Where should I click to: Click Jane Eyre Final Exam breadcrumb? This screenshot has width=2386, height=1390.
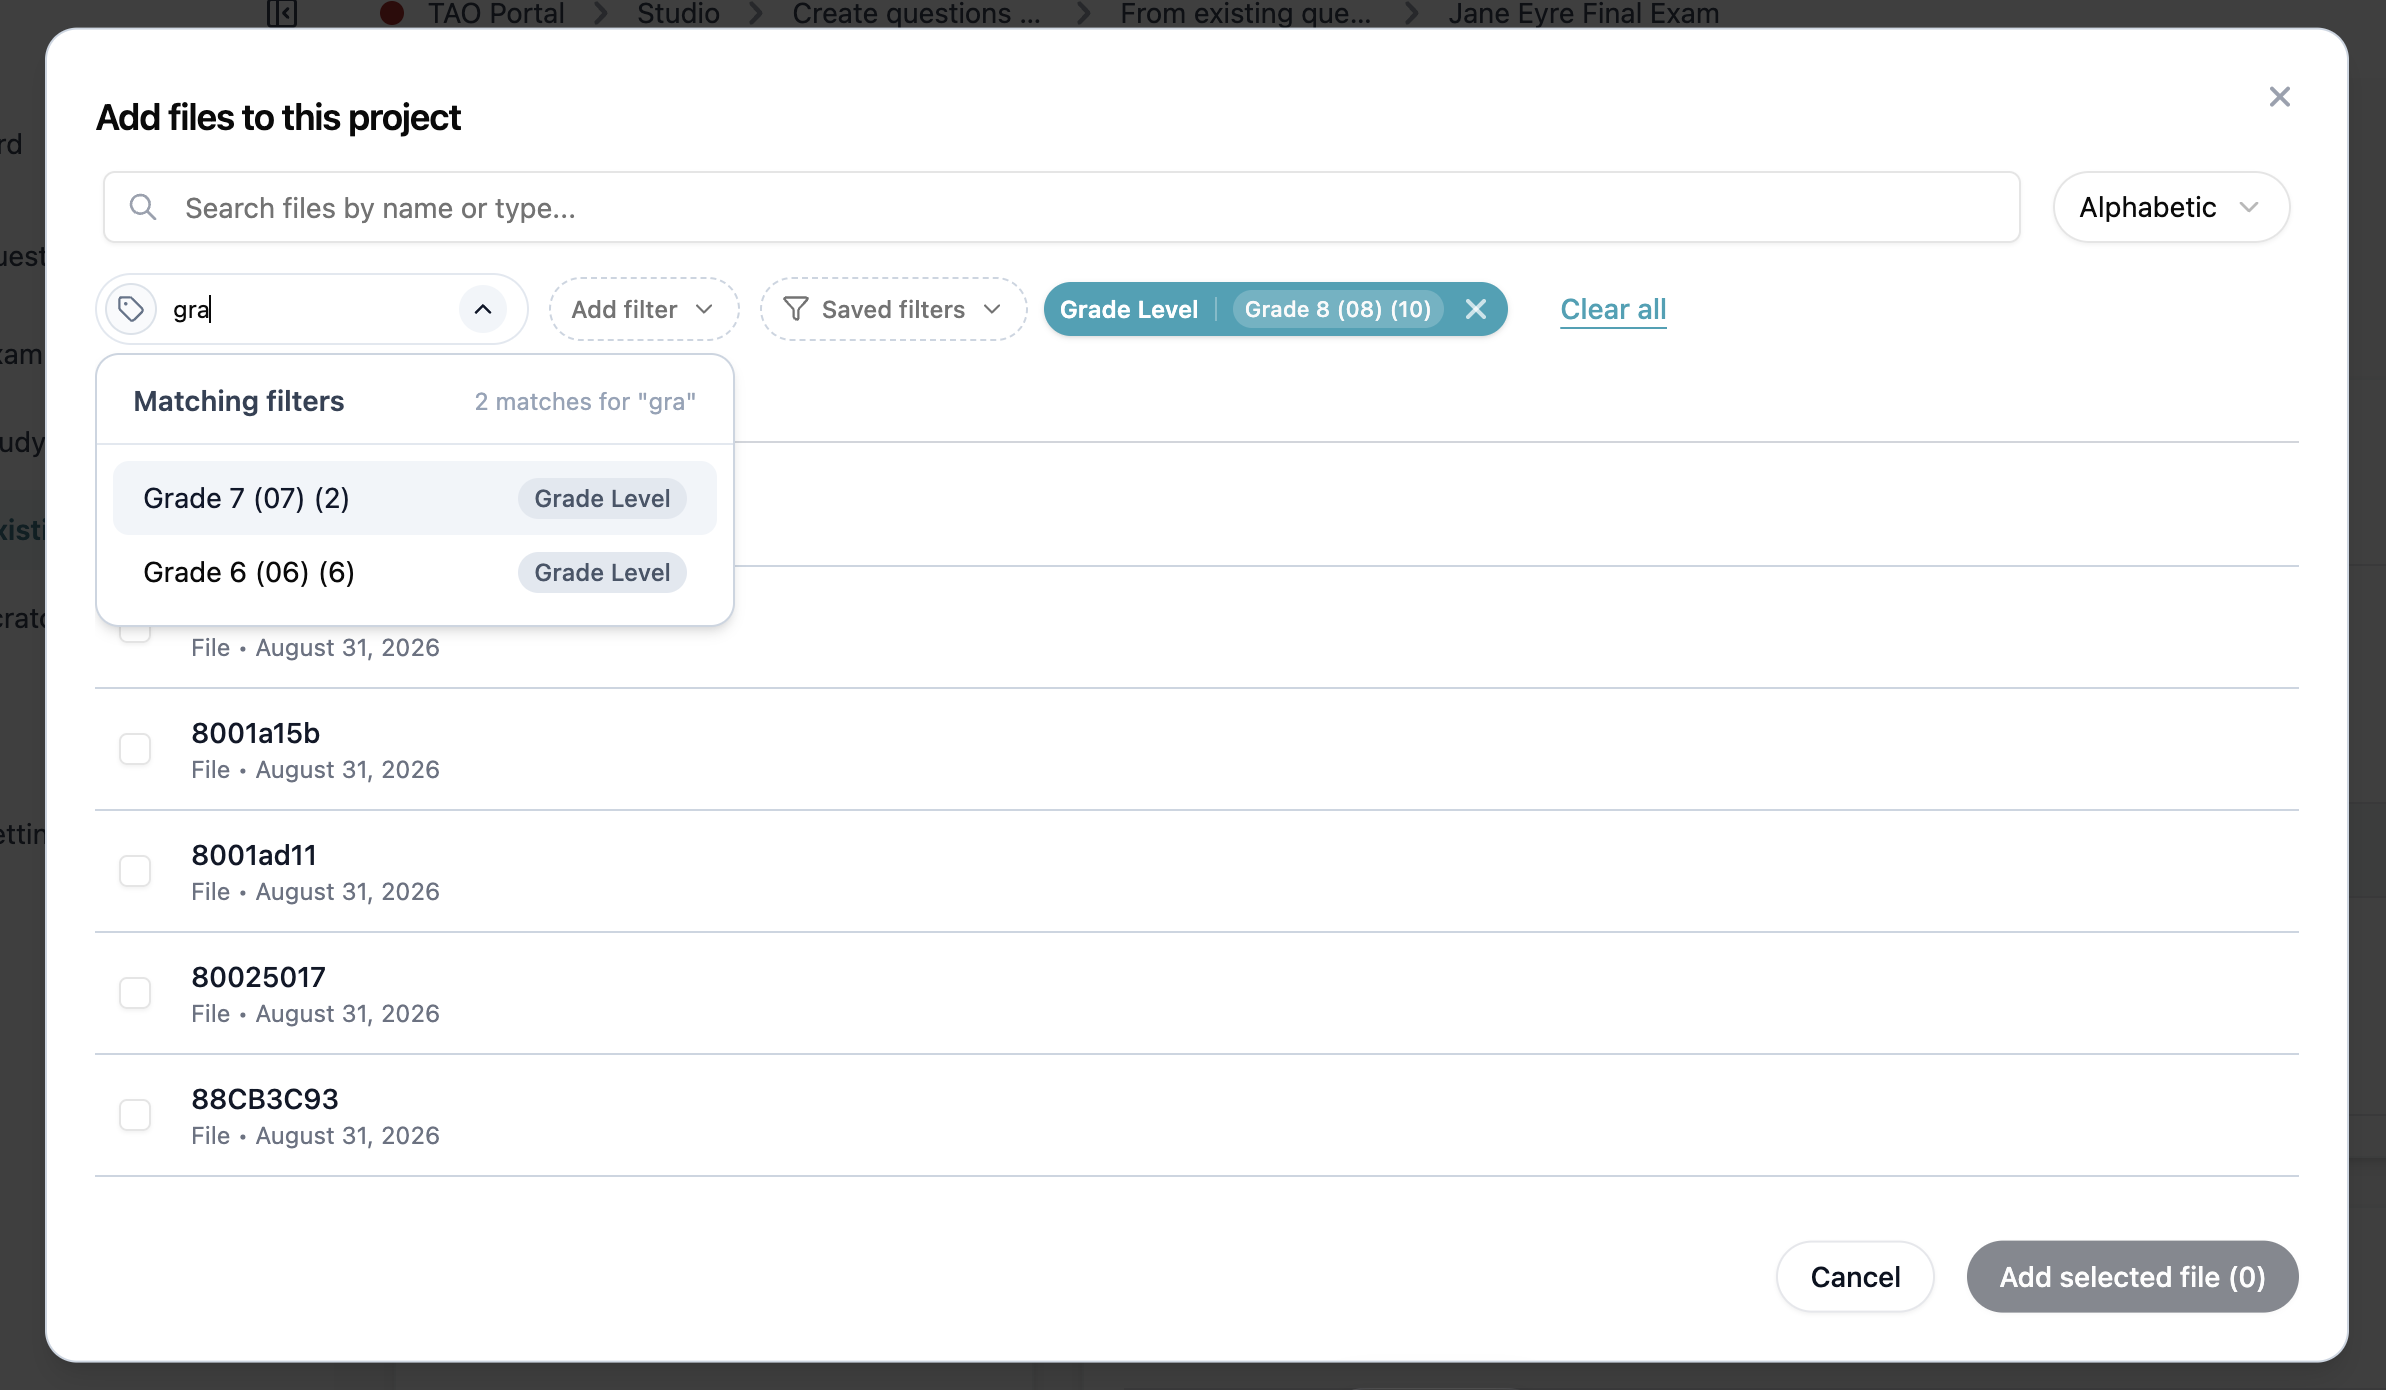[1583, 13]
